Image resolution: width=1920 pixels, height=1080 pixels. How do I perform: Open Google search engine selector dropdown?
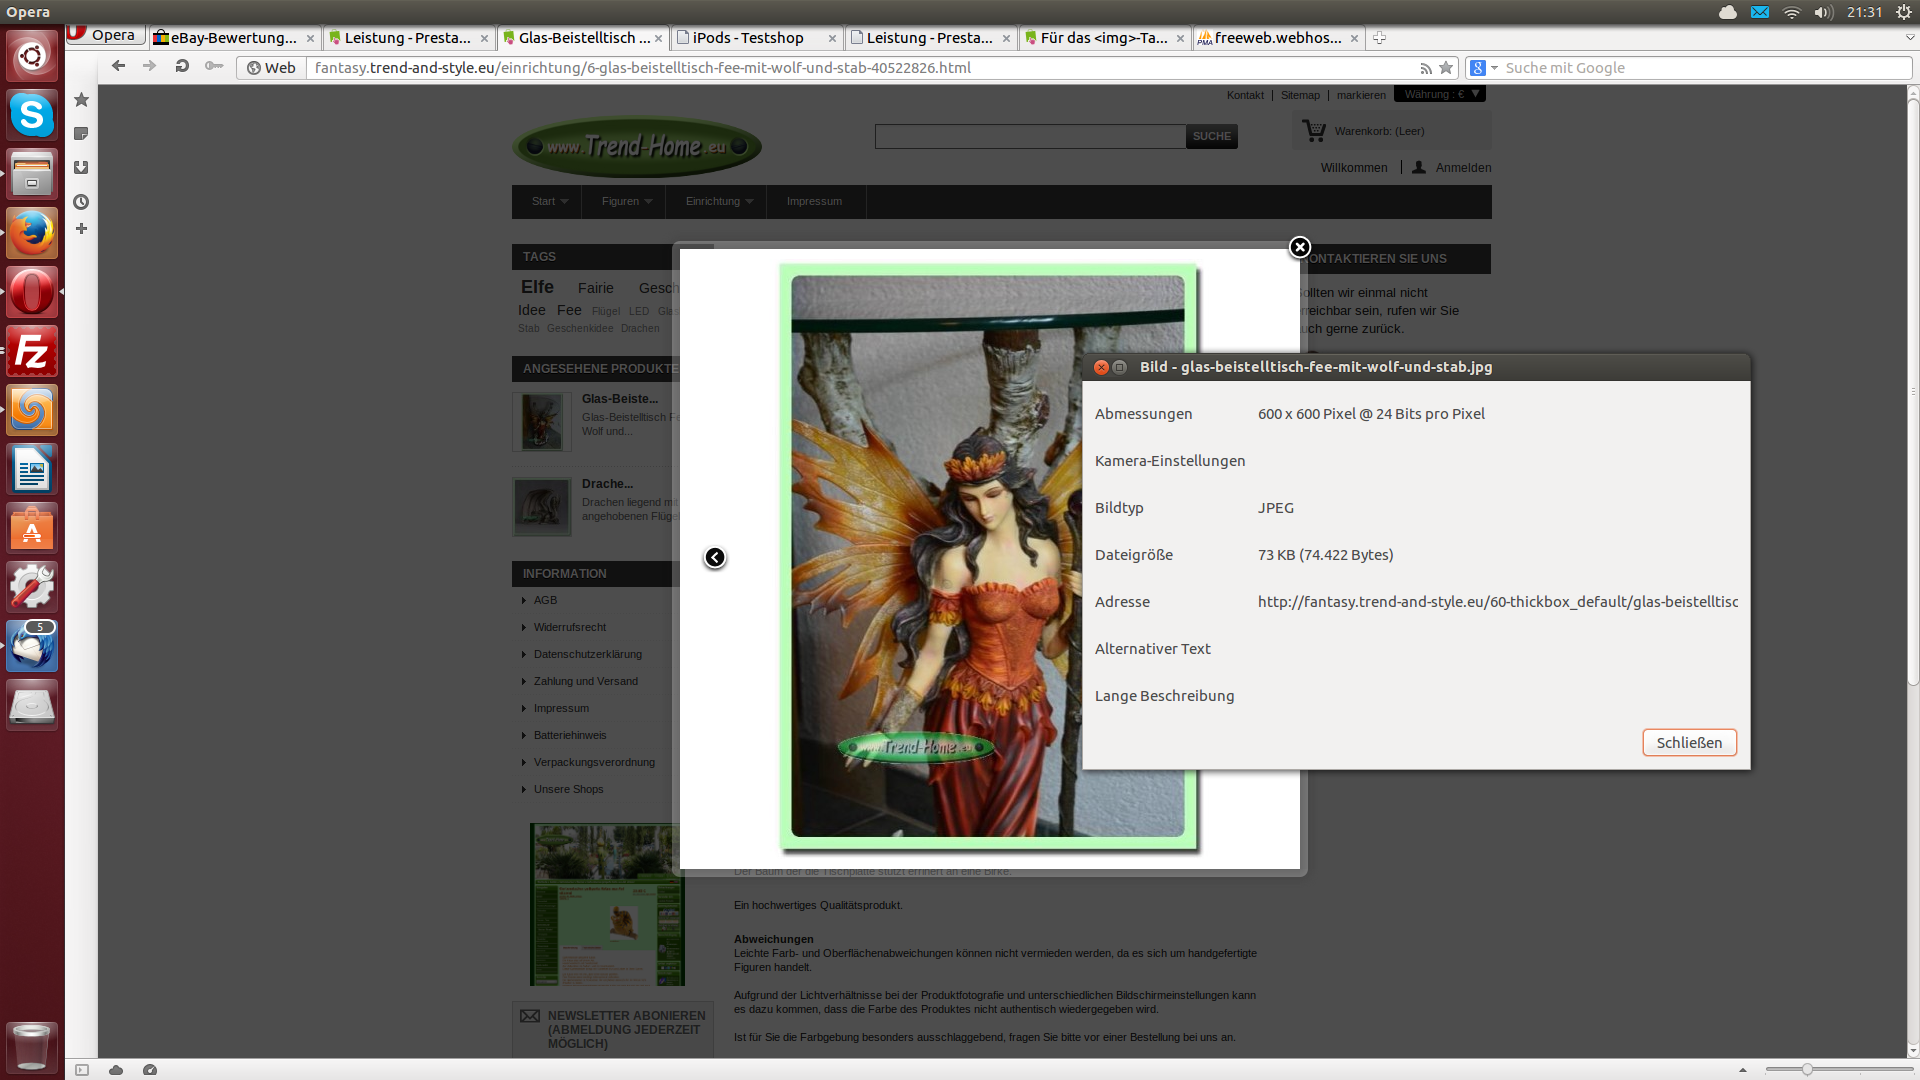(1483, 68)
